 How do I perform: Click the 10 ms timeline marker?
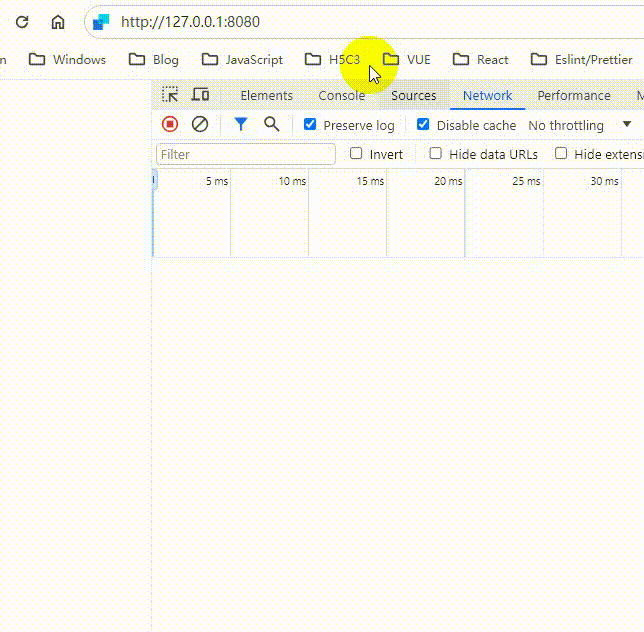click(292, 181)
